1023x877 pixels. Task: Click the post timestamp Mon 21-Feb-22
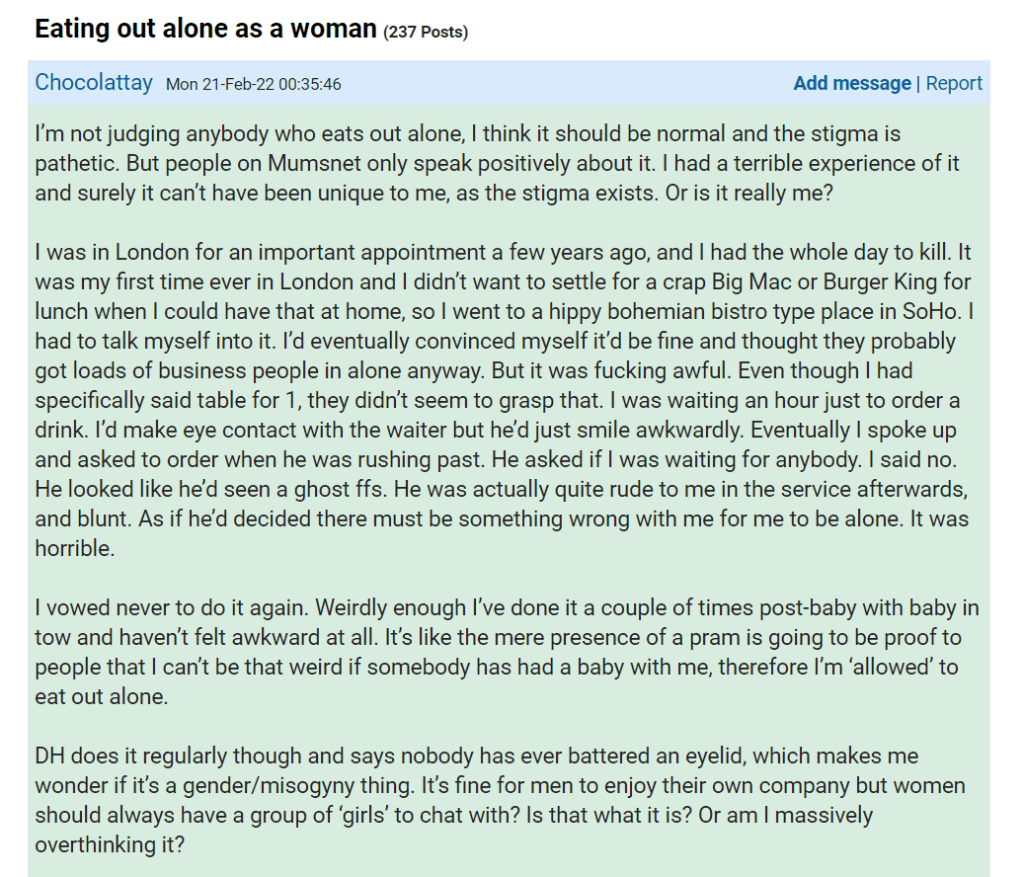(253, 84)
